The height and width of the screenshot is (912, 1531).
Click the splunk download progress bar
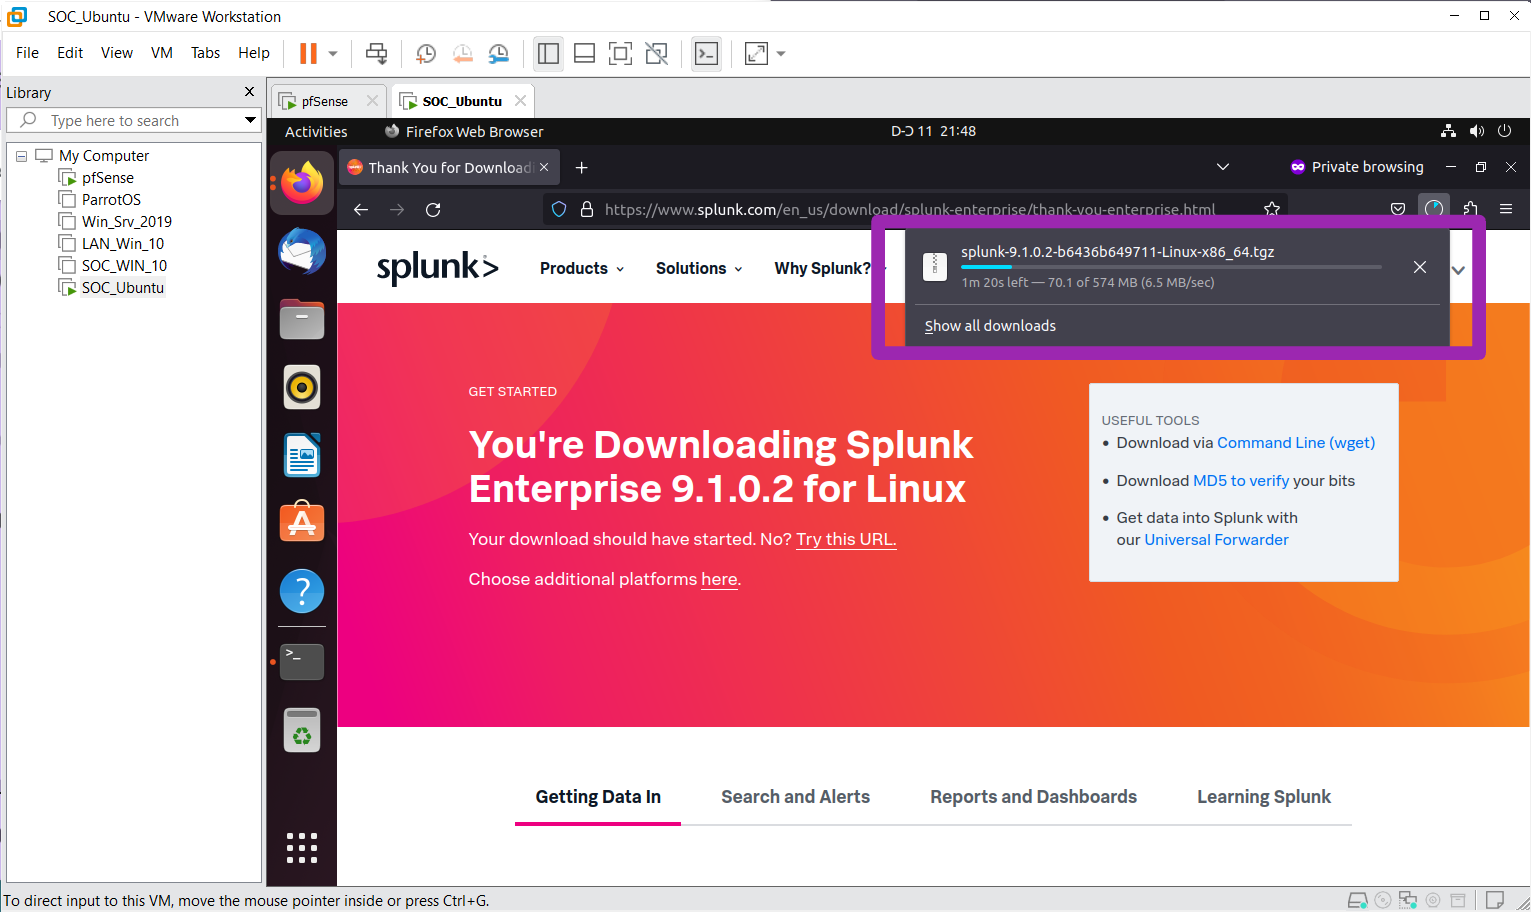pos(1170,267)
